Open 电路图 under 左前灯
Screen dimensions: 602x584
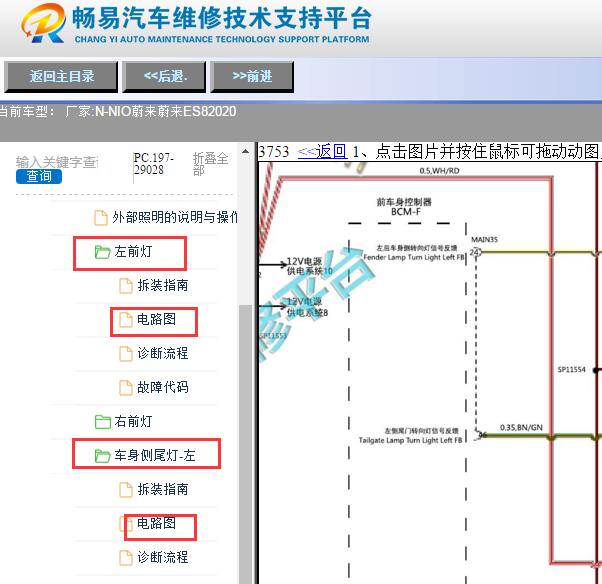[157, 319]
